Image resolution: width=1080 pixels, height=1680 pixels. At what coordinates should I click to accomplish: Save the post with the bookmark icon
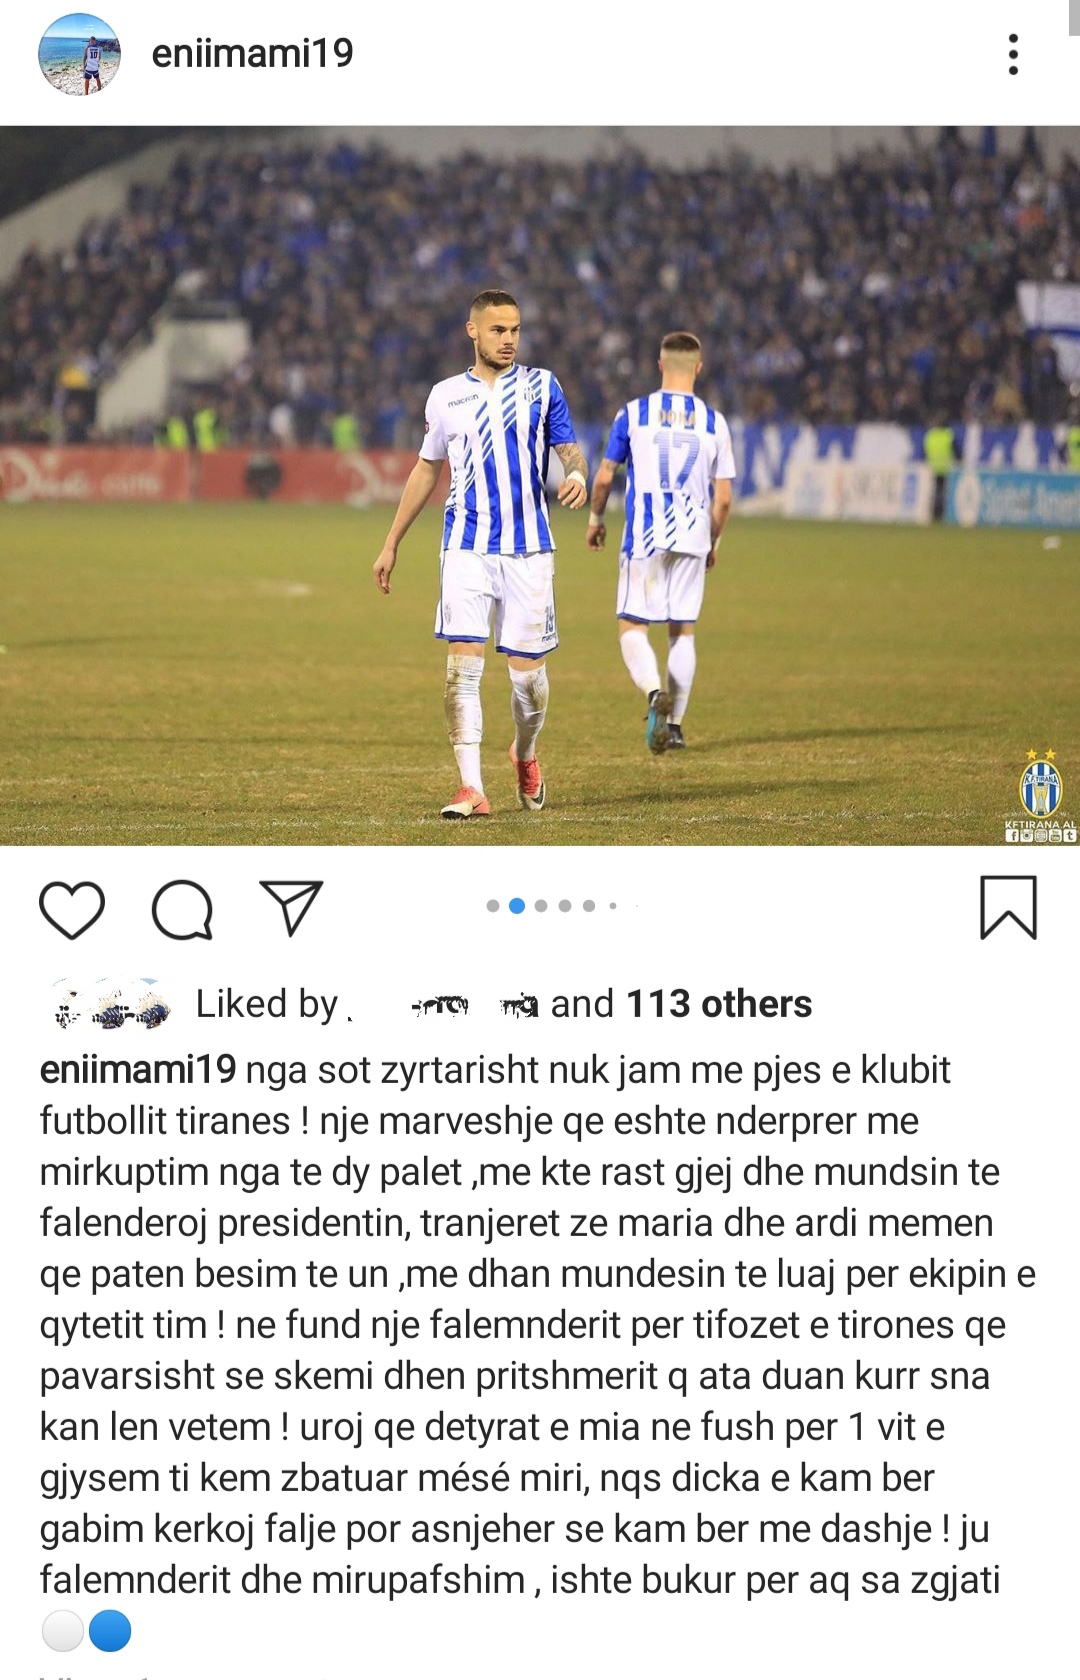pyautogui.click(x=1008, y=908)
